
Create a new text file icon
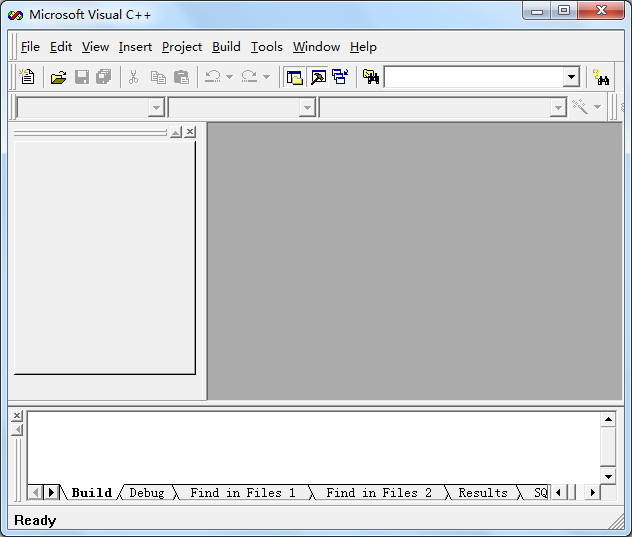[x=27, y=77]
